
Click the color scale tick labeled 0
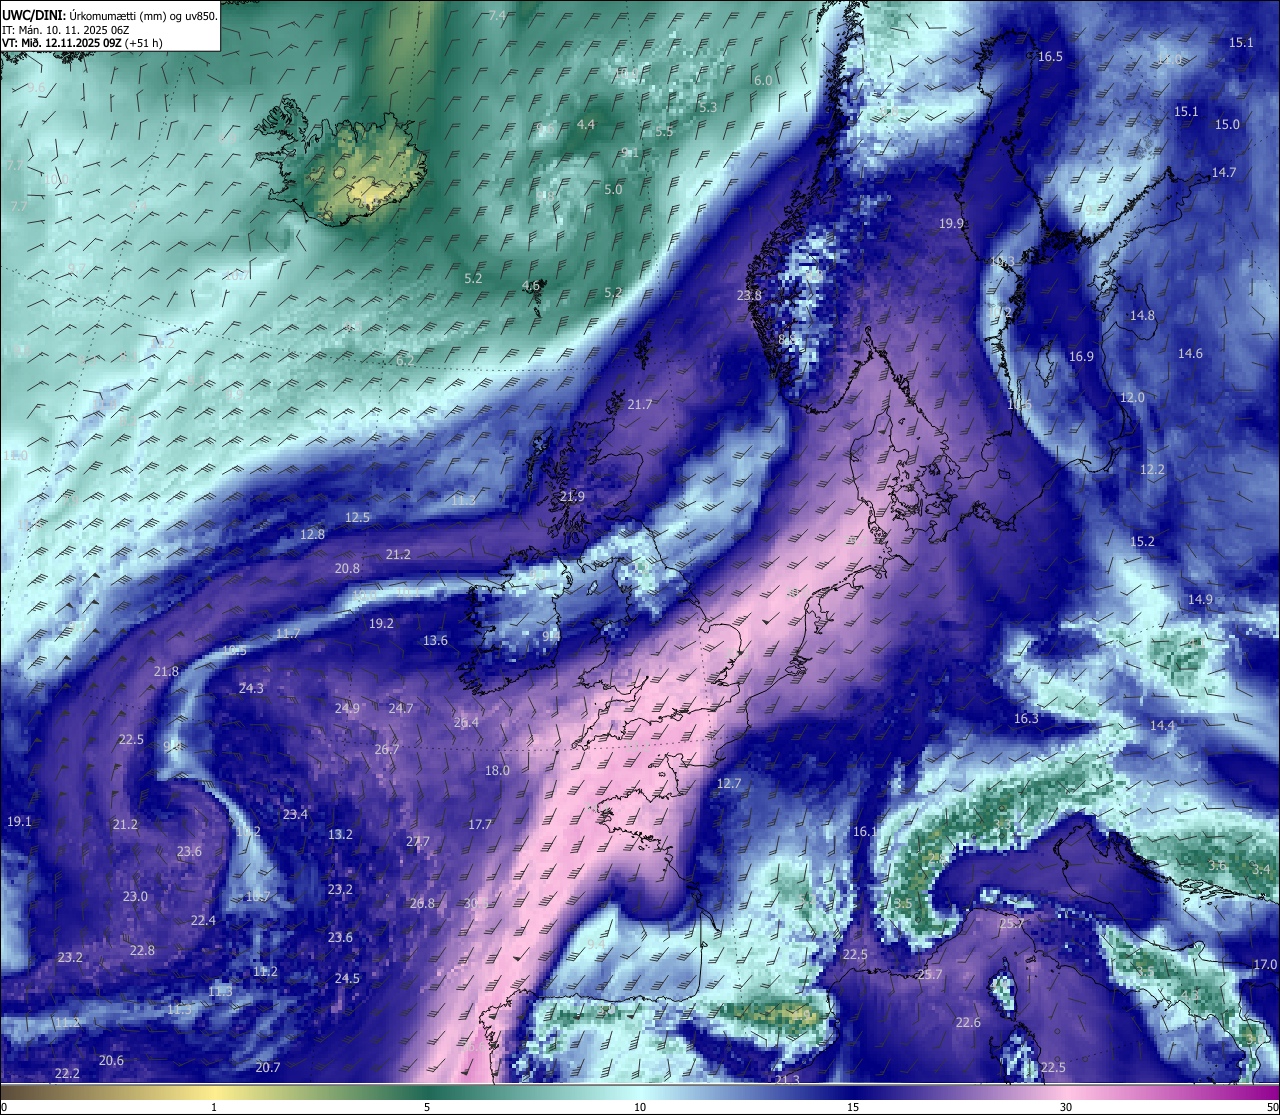click(4, 1107)
